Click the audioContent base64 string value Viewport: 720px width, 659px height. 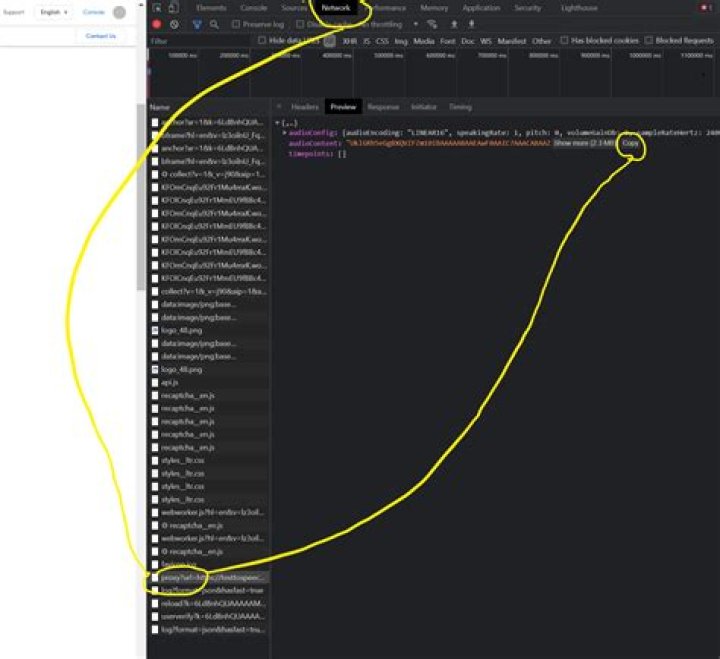point(448,143)
